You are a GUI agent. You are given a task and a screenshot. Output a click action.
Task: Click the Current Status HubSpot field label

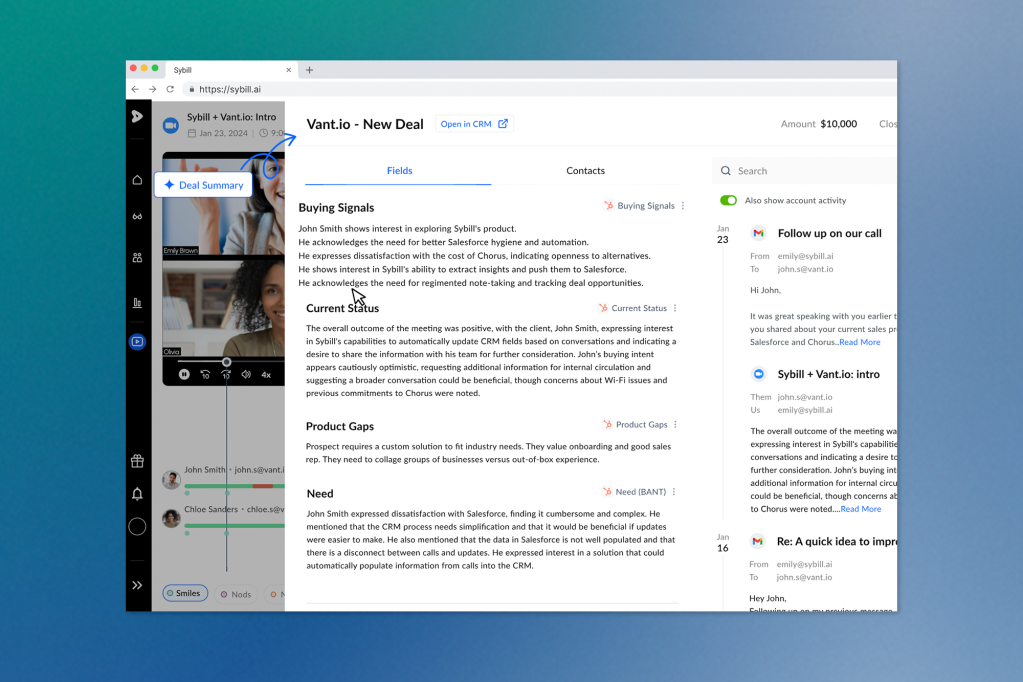633,308
